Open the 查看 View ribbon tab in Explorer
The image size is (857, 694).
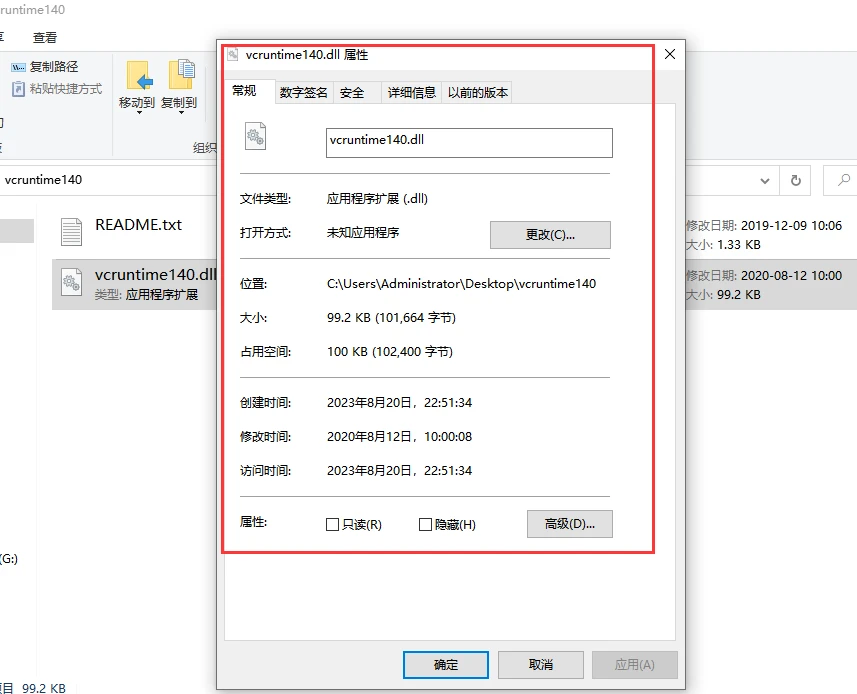(x=45, y=38)
